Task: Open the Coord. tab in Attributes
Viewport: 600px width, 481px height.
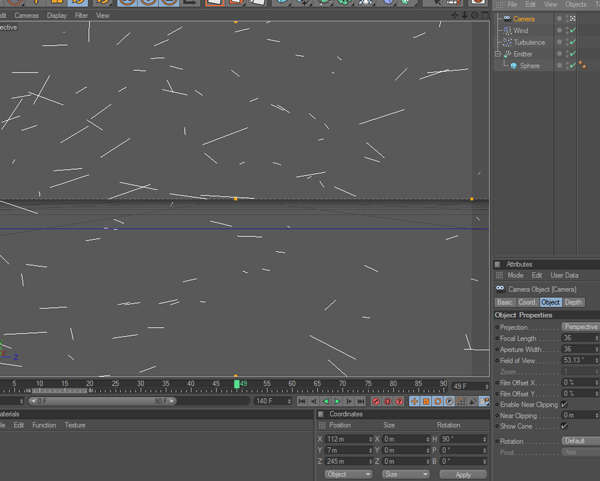Action: tap(527, 302)
